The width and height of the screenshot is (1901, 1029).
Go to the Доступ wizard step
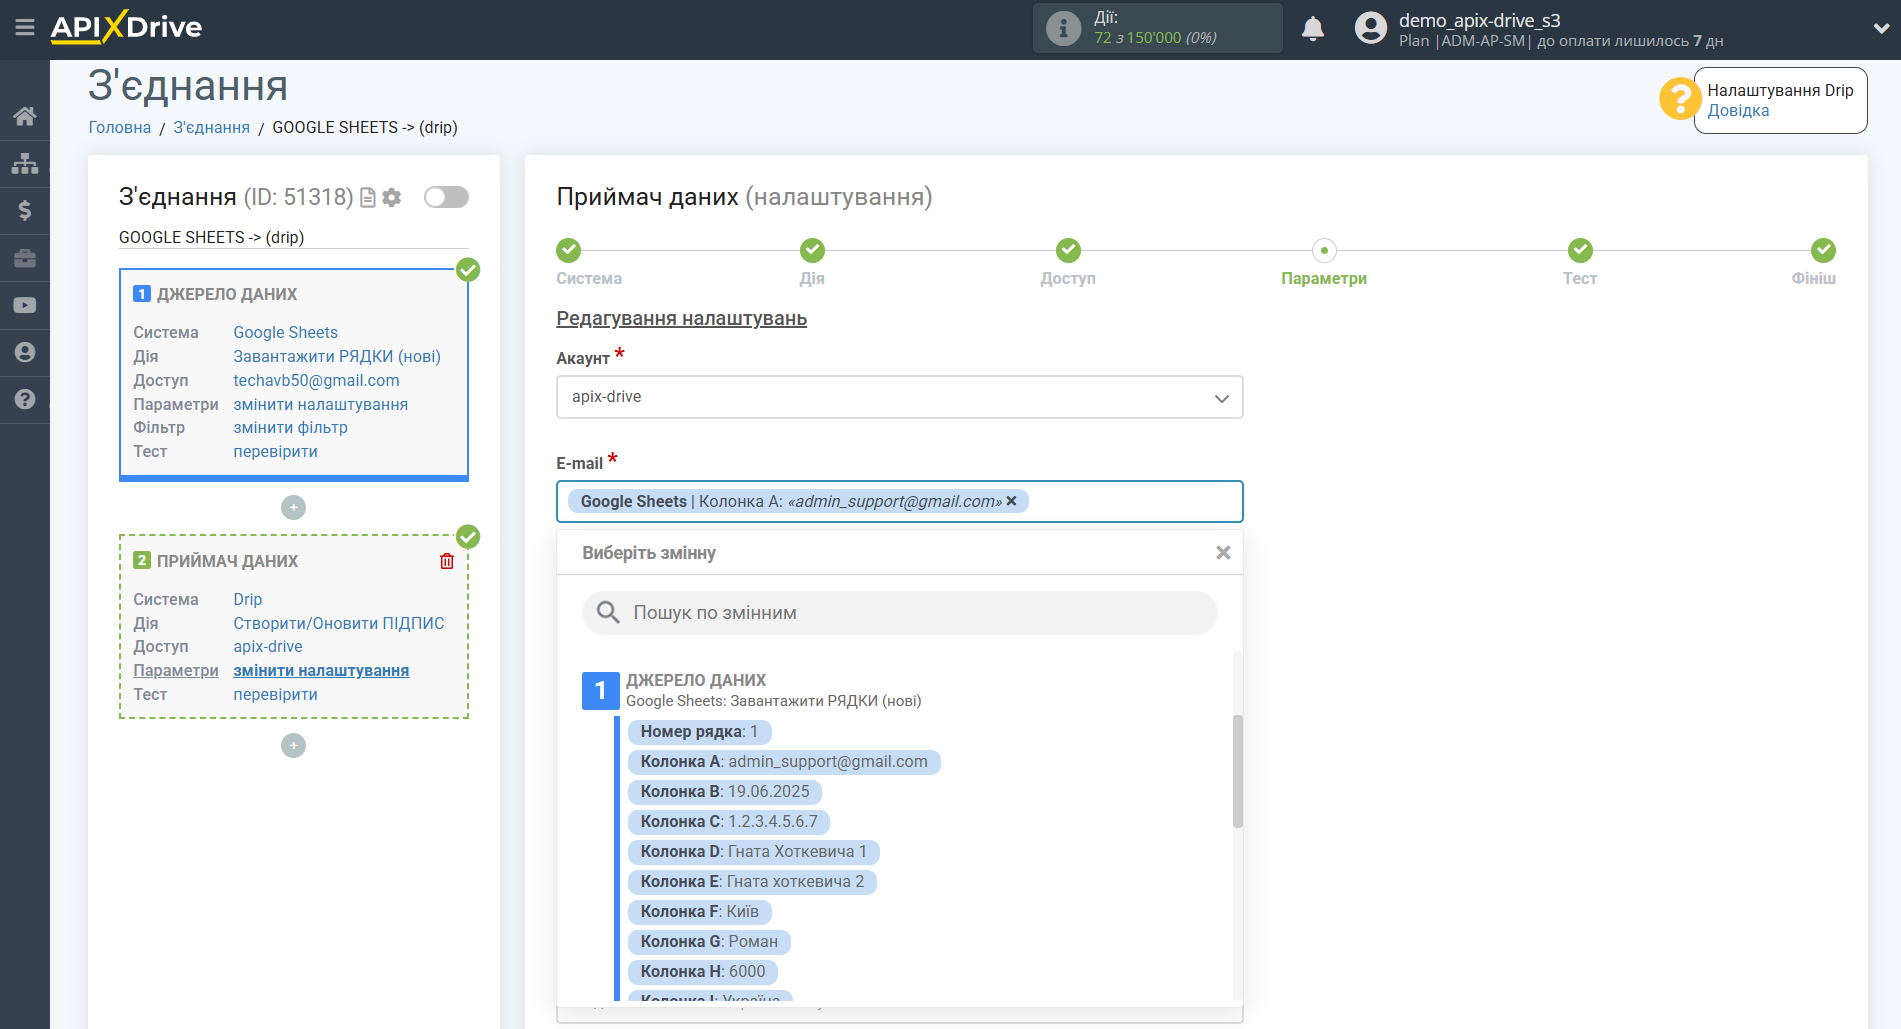pos(1068,250)
